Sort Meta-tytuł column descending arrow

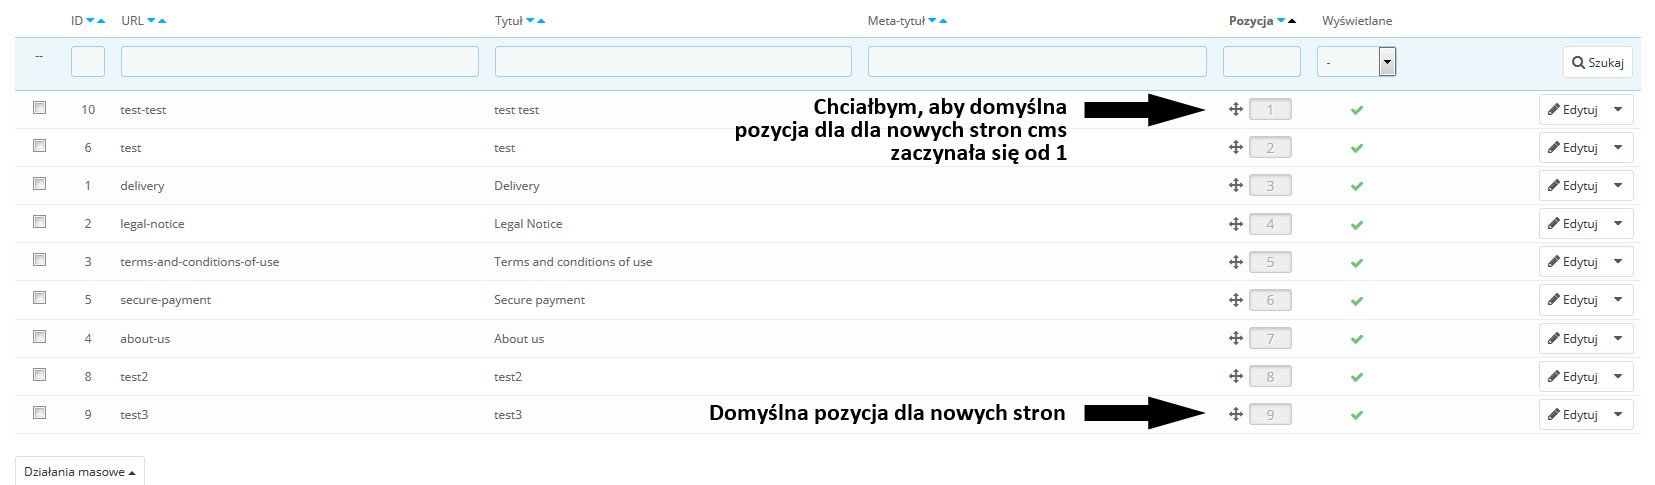click(x=933, y=21)
